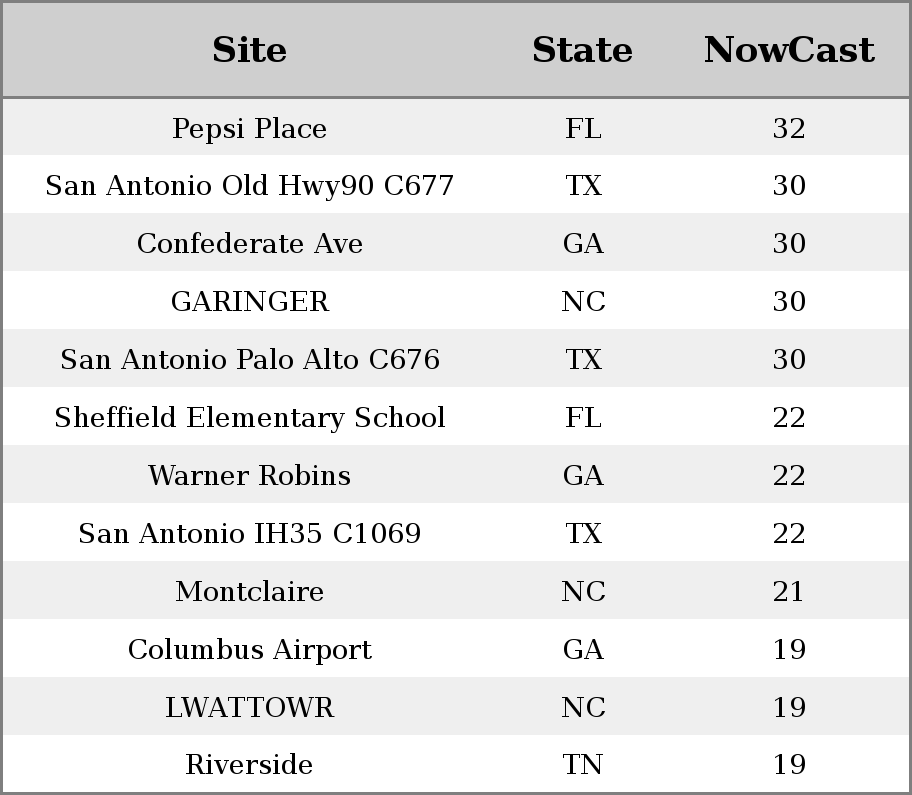The width and height of the screenshot is (912, 795).
Task: Select Sheffield Elementary School row
Action: (456, 417)
